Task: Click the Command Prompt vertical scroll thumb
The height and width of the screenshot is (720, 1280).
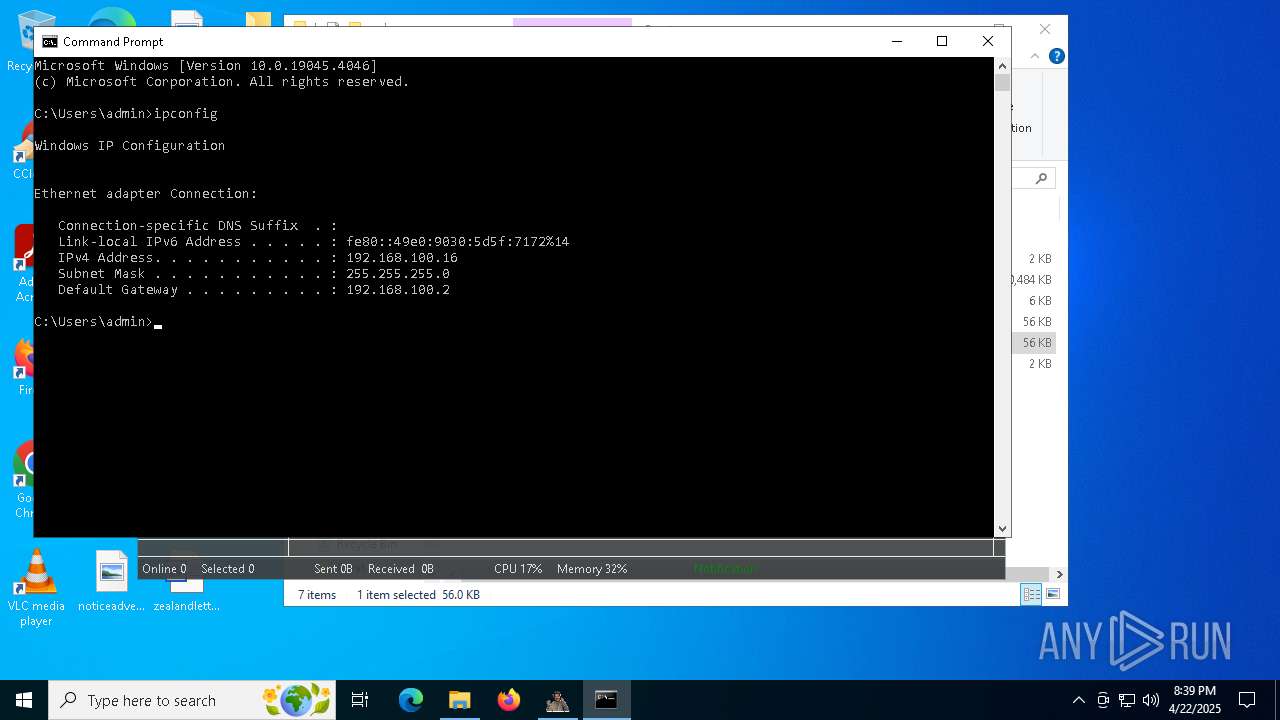Action: (1002, 83)
